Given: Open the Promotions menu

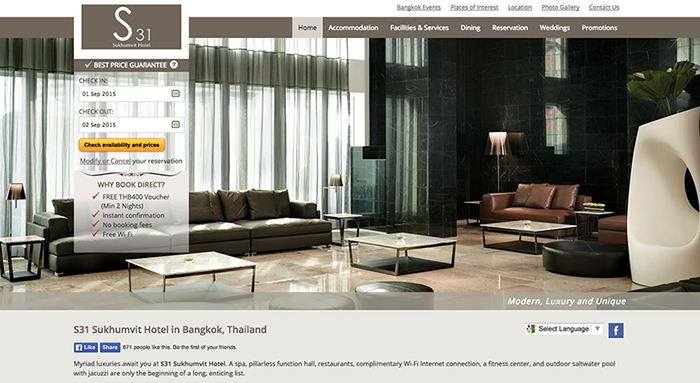Looking at the screenshot, I should (599, 28).
